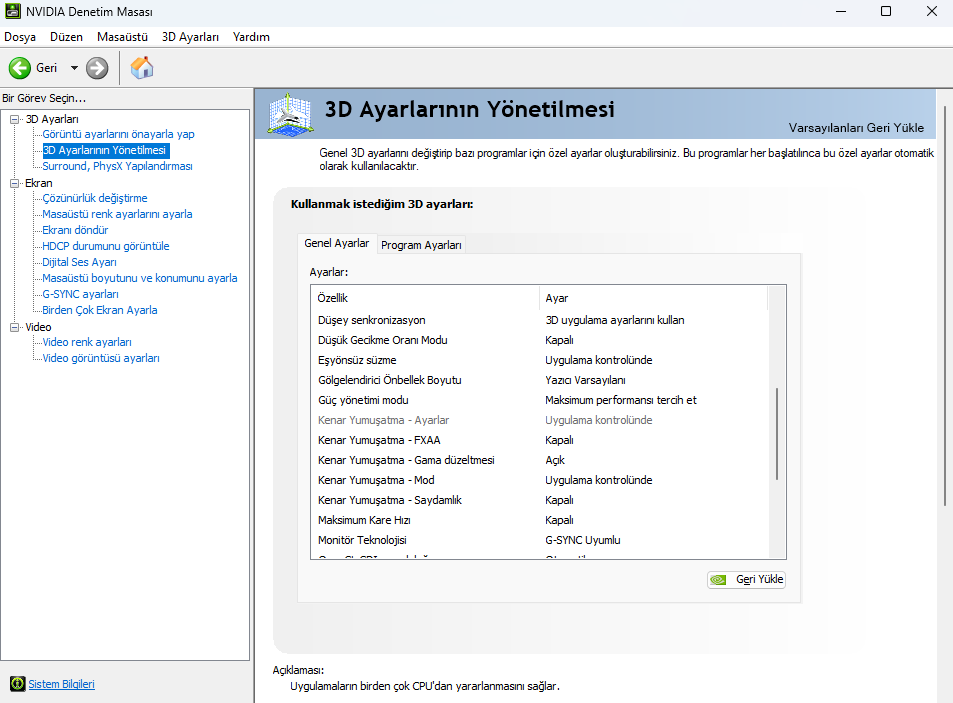Select the Düşey senkronizasyon setting row
This screenshot has width=953, height=703.
point(539,320)
